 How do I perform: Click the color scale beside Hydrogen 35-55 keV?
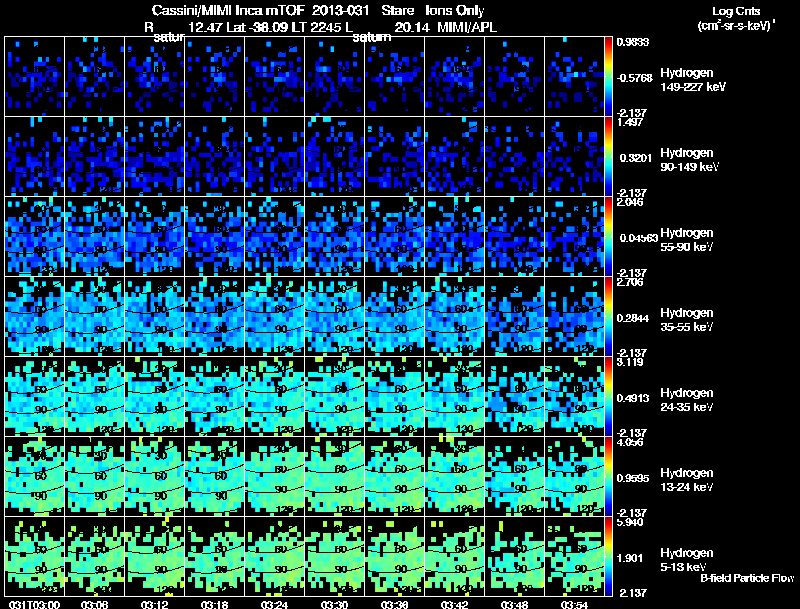click(608, 316)
